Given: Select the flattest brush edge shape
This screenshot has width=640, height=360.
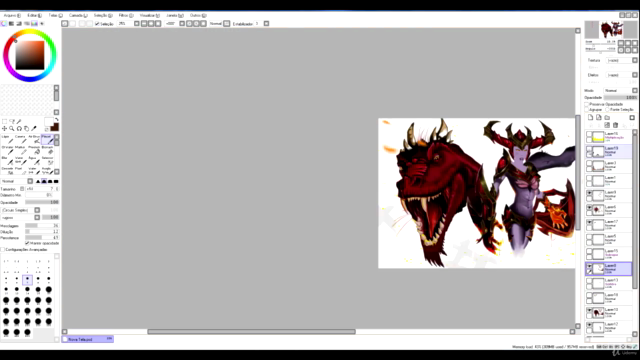Looking at the screenshot, I should pyautogui.click(x=56, y=181).
